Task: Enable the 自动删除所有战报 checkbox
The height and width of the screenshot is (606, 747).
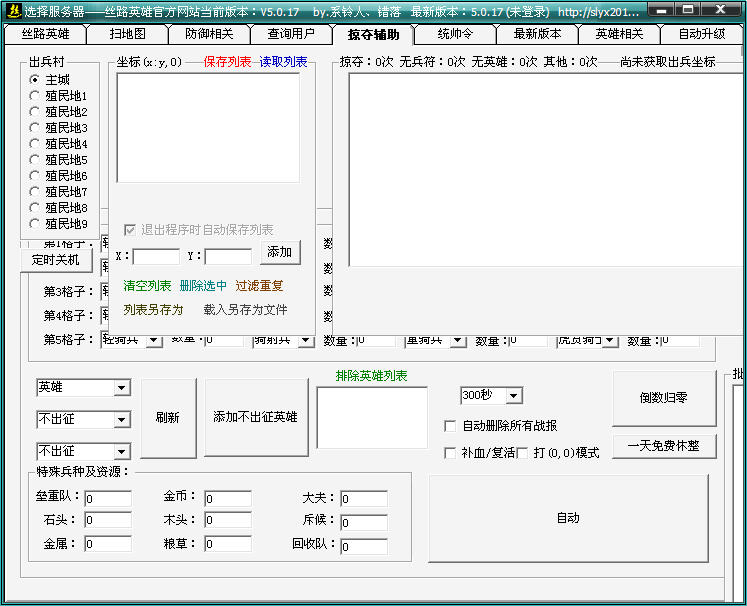Action: coord(450,426)
